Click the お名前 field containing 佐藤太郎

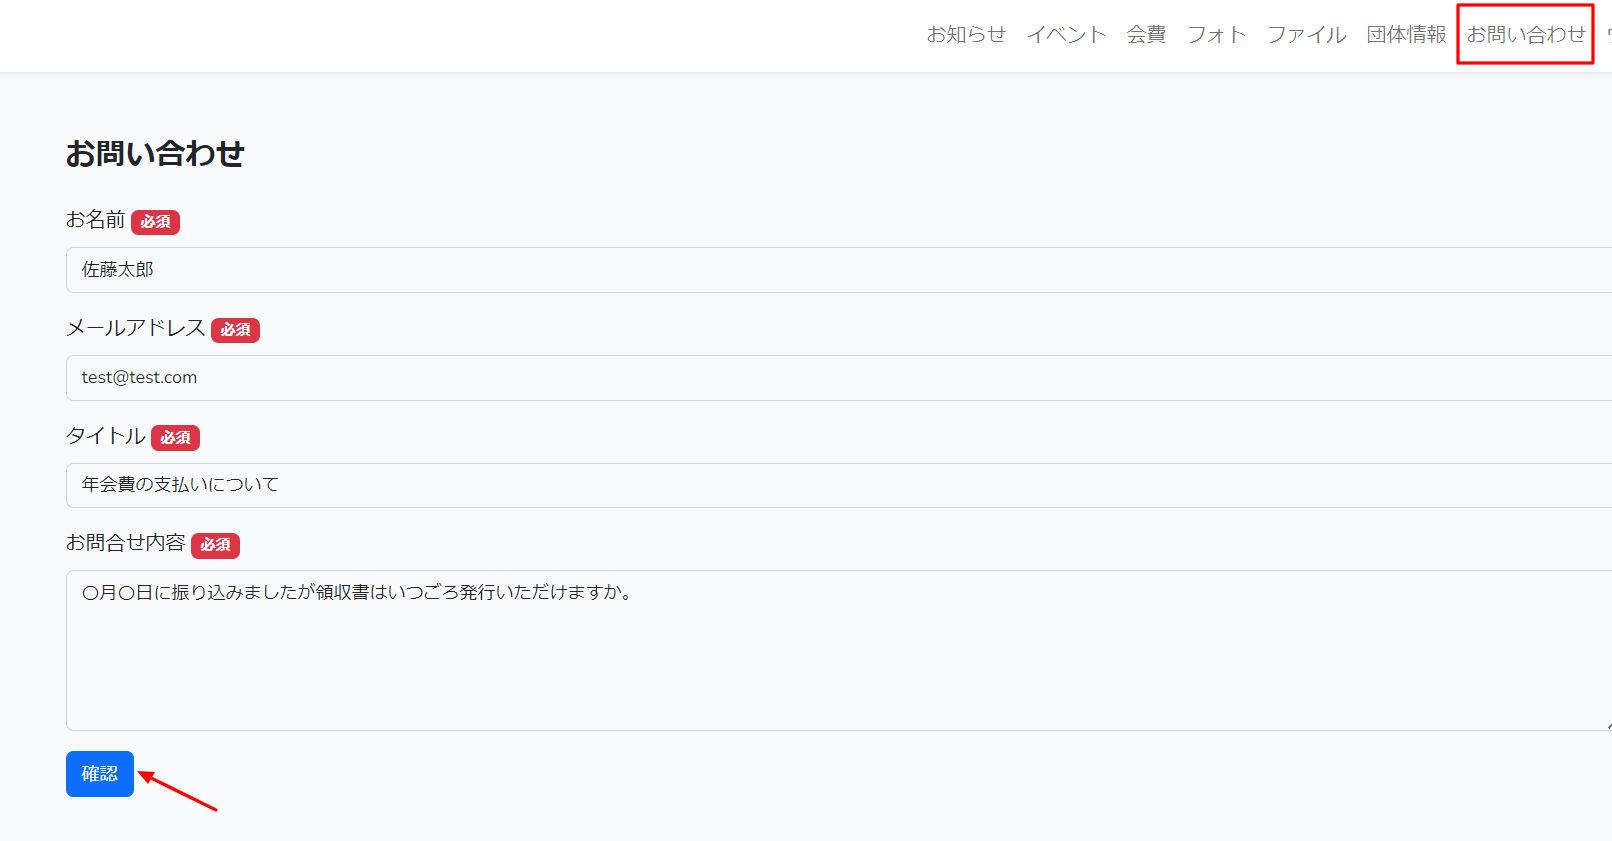(839, 270)
